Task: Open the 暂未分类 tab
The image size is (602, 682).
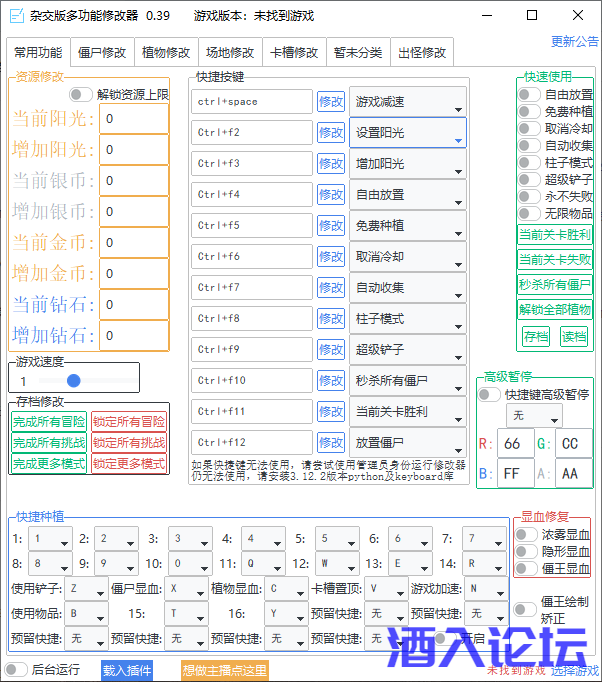Action: click(358, 53)
